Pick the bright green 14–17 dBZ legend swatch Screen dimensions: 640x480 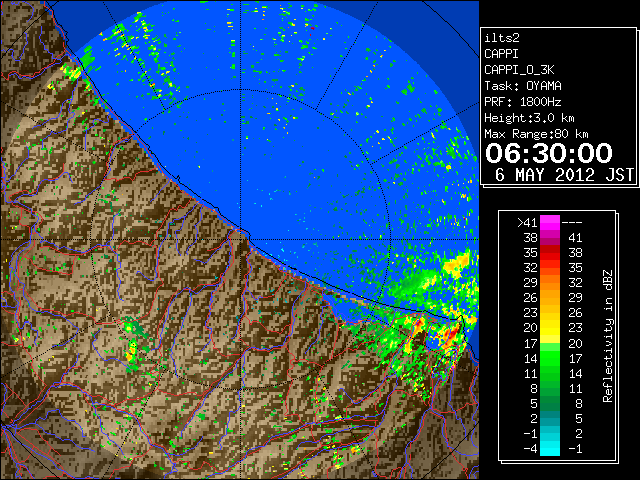pyautogui.click(x=550, y=358)
